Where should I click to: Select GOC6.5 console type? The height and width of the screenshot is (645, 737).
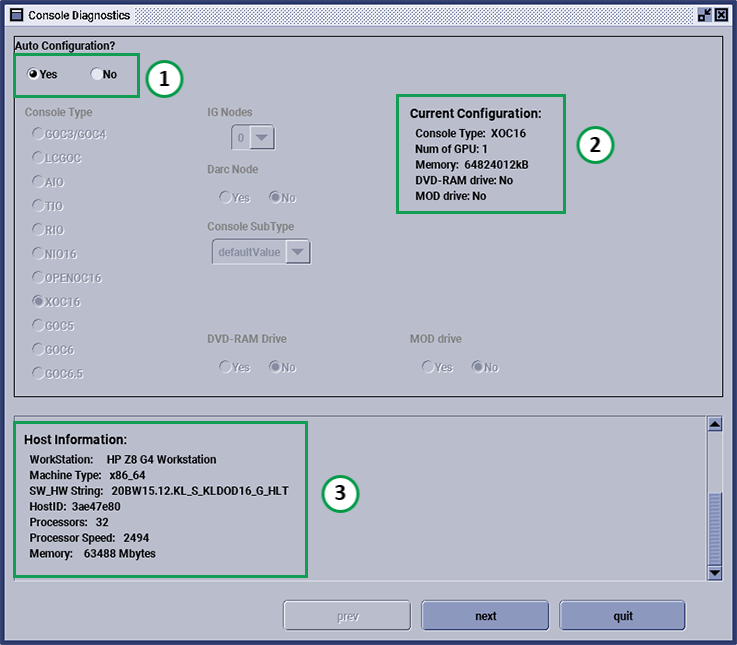click(38, 373)
